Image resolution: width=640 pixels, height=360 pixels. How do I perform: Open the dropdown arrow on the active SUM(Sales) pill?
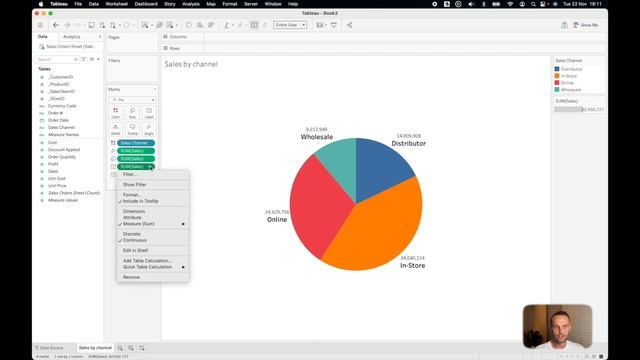point(151,167)
